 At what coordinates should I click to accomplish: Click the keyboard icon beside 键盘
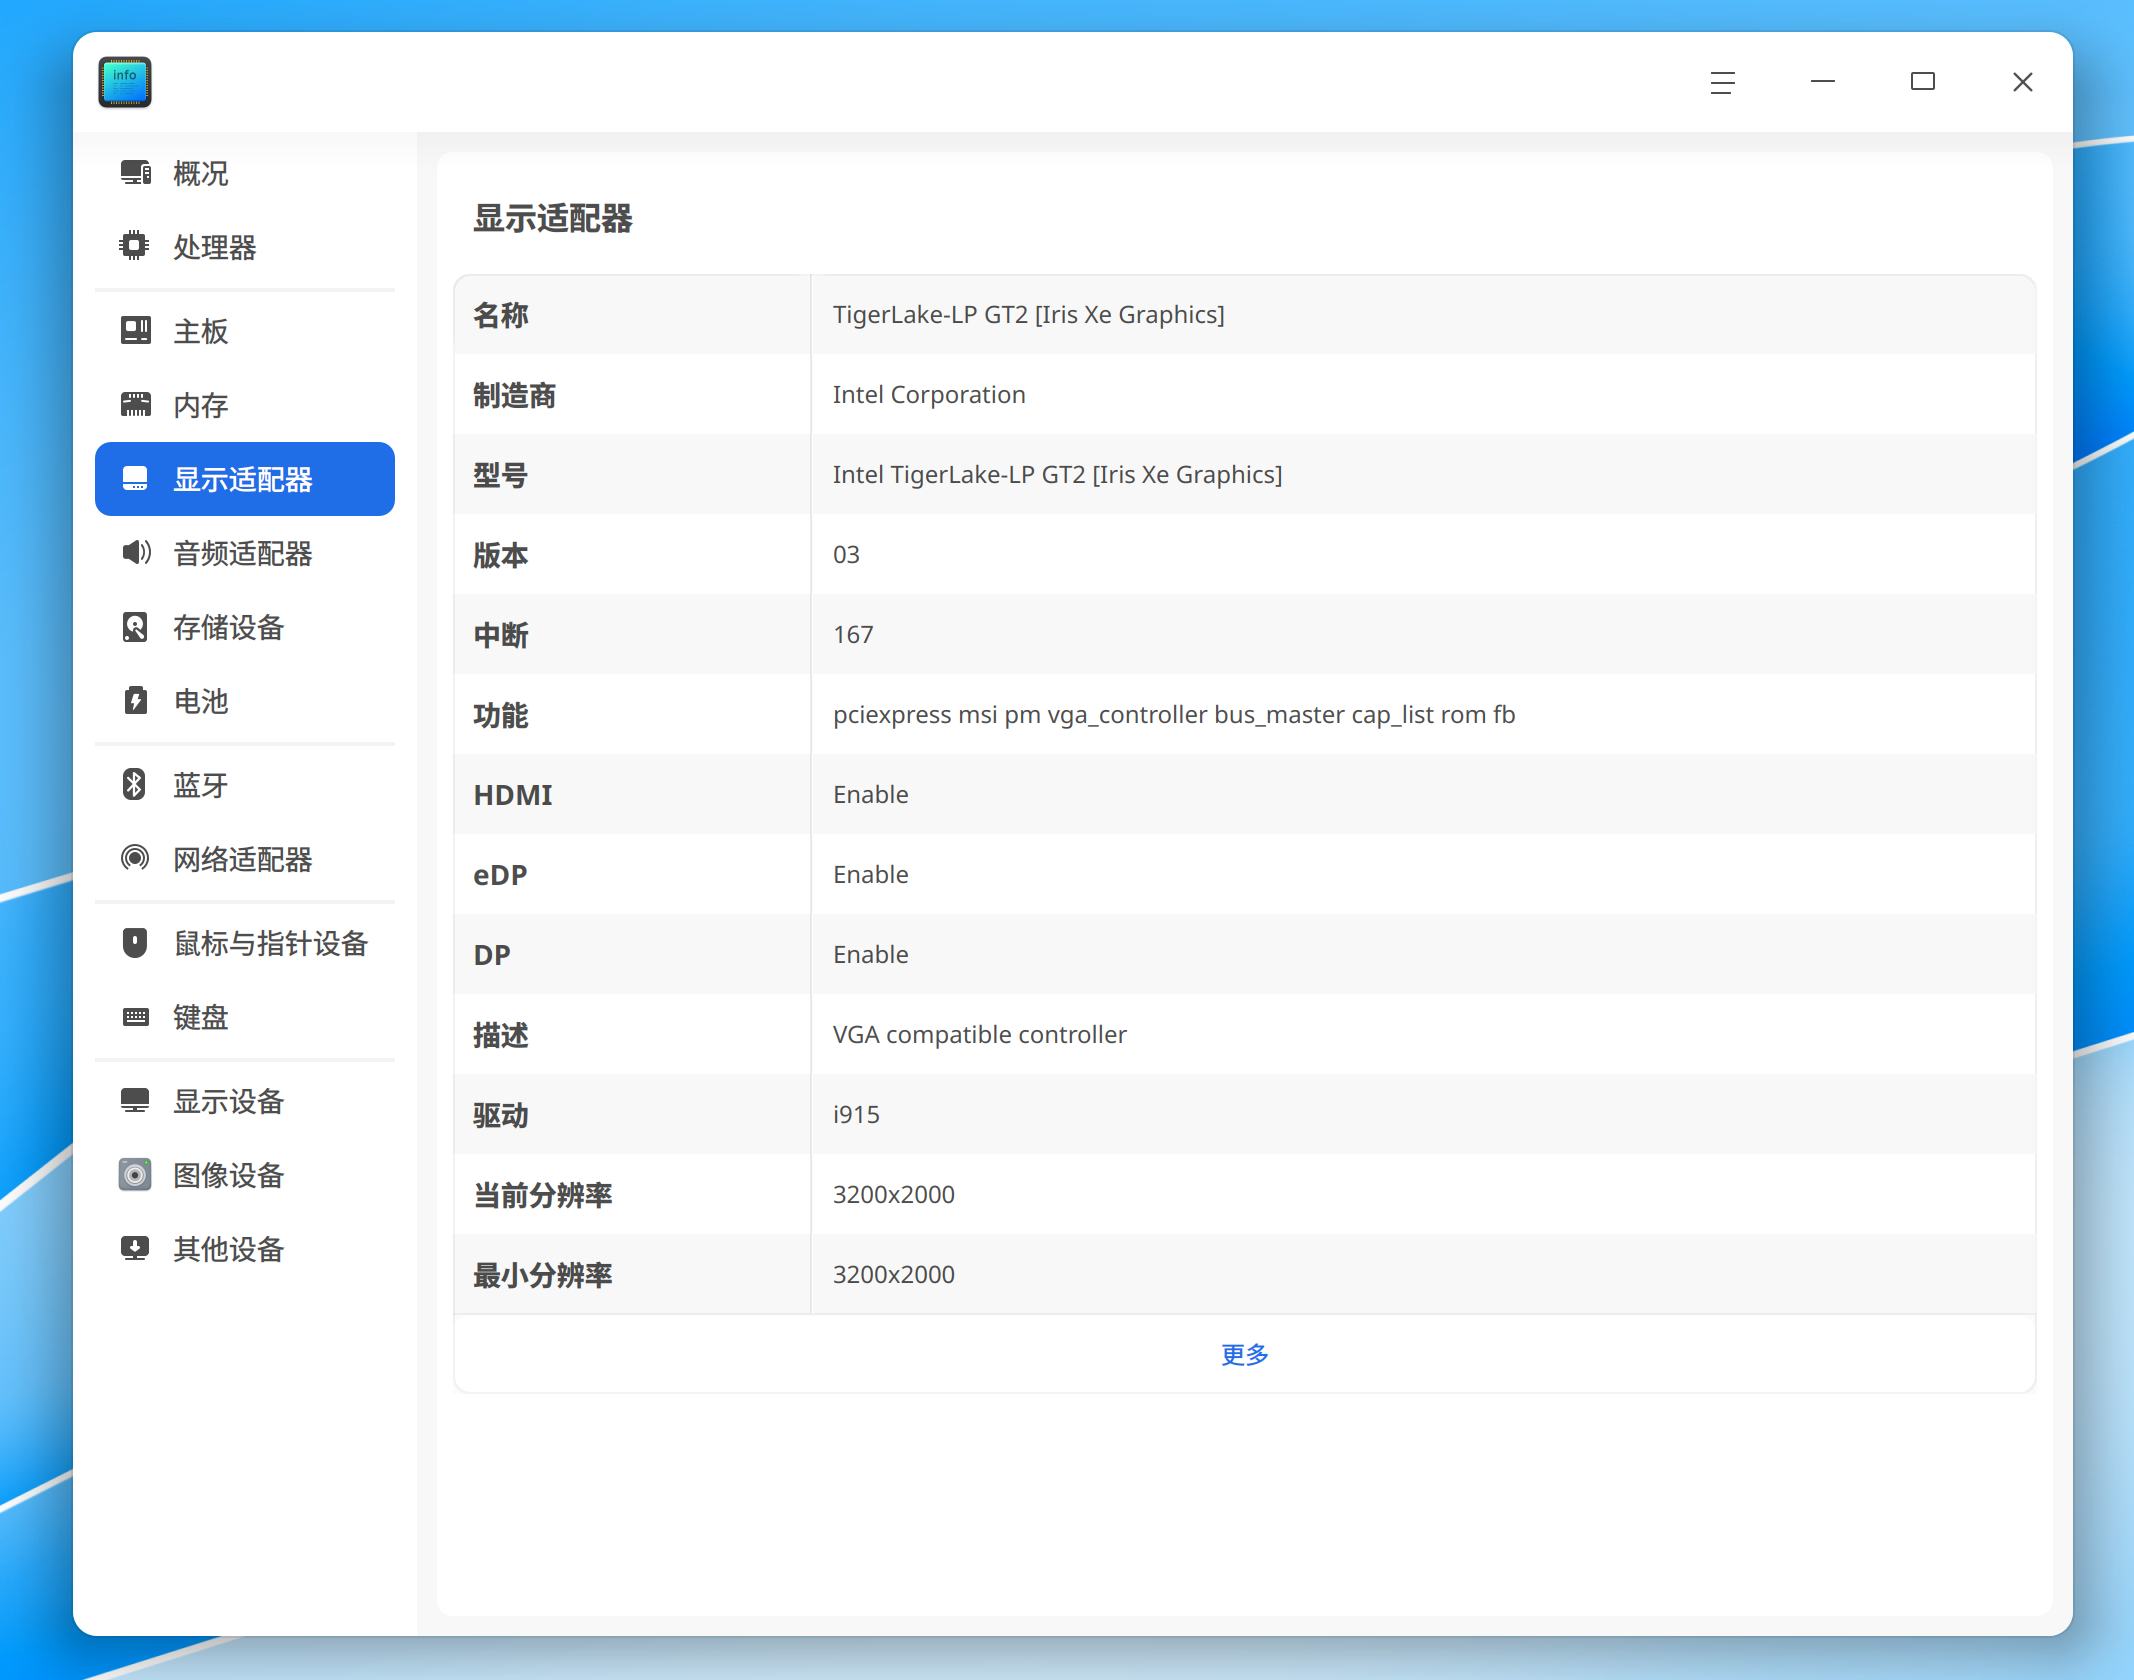click(x=135, y=1016)
